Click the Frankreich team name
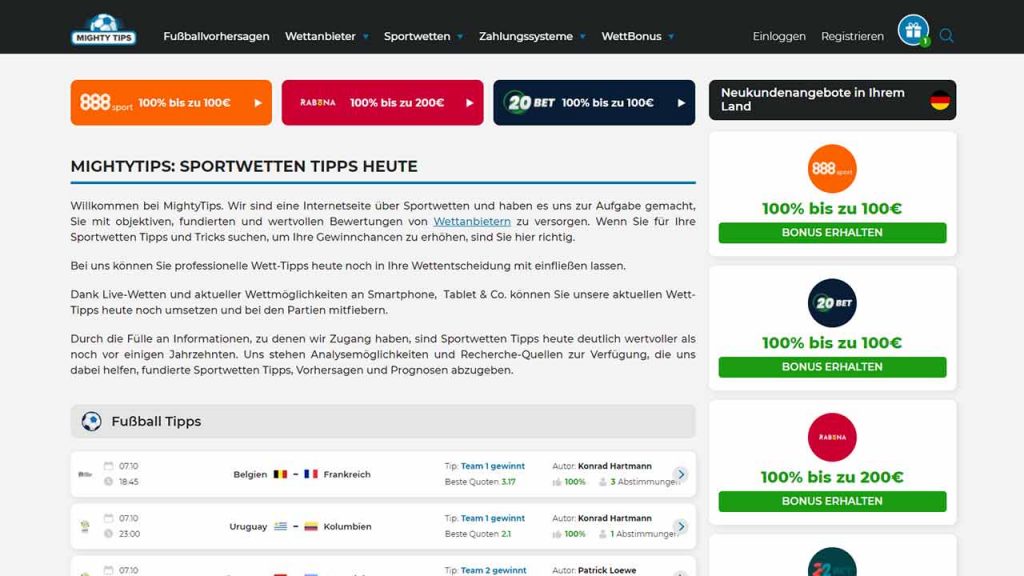This screenshot has height=576, width=1024. pos(347,474)
